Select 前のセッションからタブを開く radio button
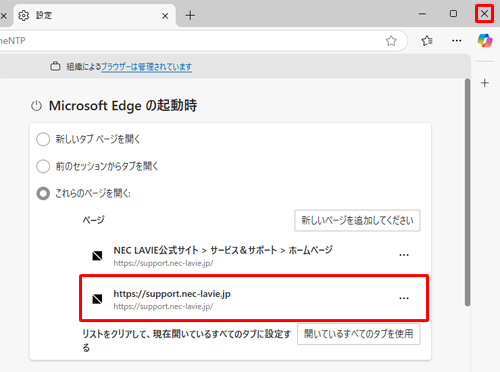The height and width of the screenshot is (372, 500). [43, 166]
